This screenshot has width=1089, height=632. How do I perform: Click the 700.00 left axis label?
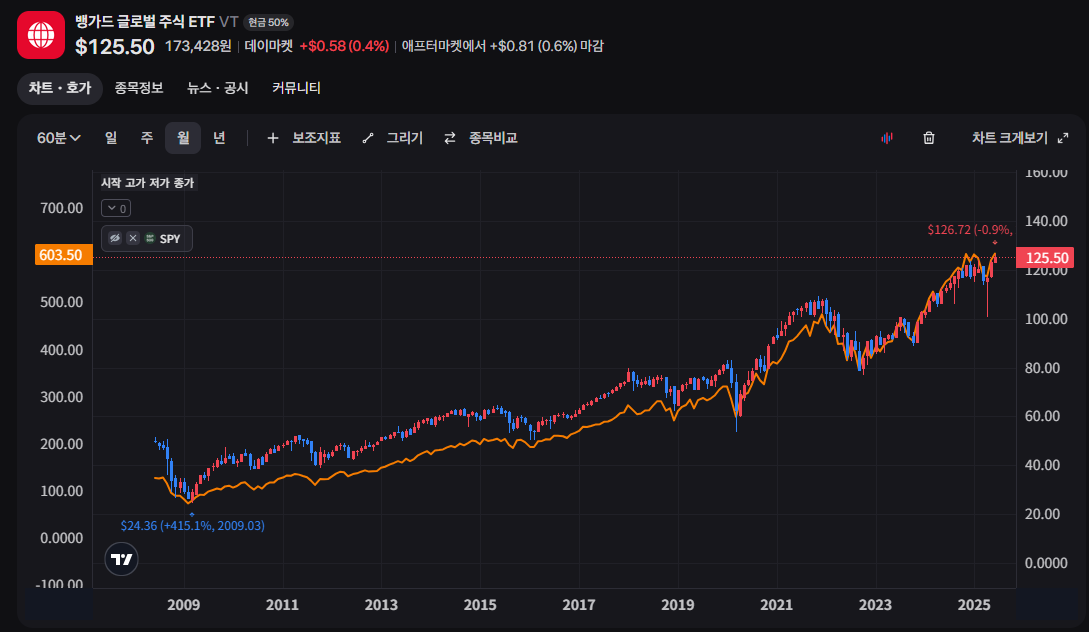[x=62, y=208]
